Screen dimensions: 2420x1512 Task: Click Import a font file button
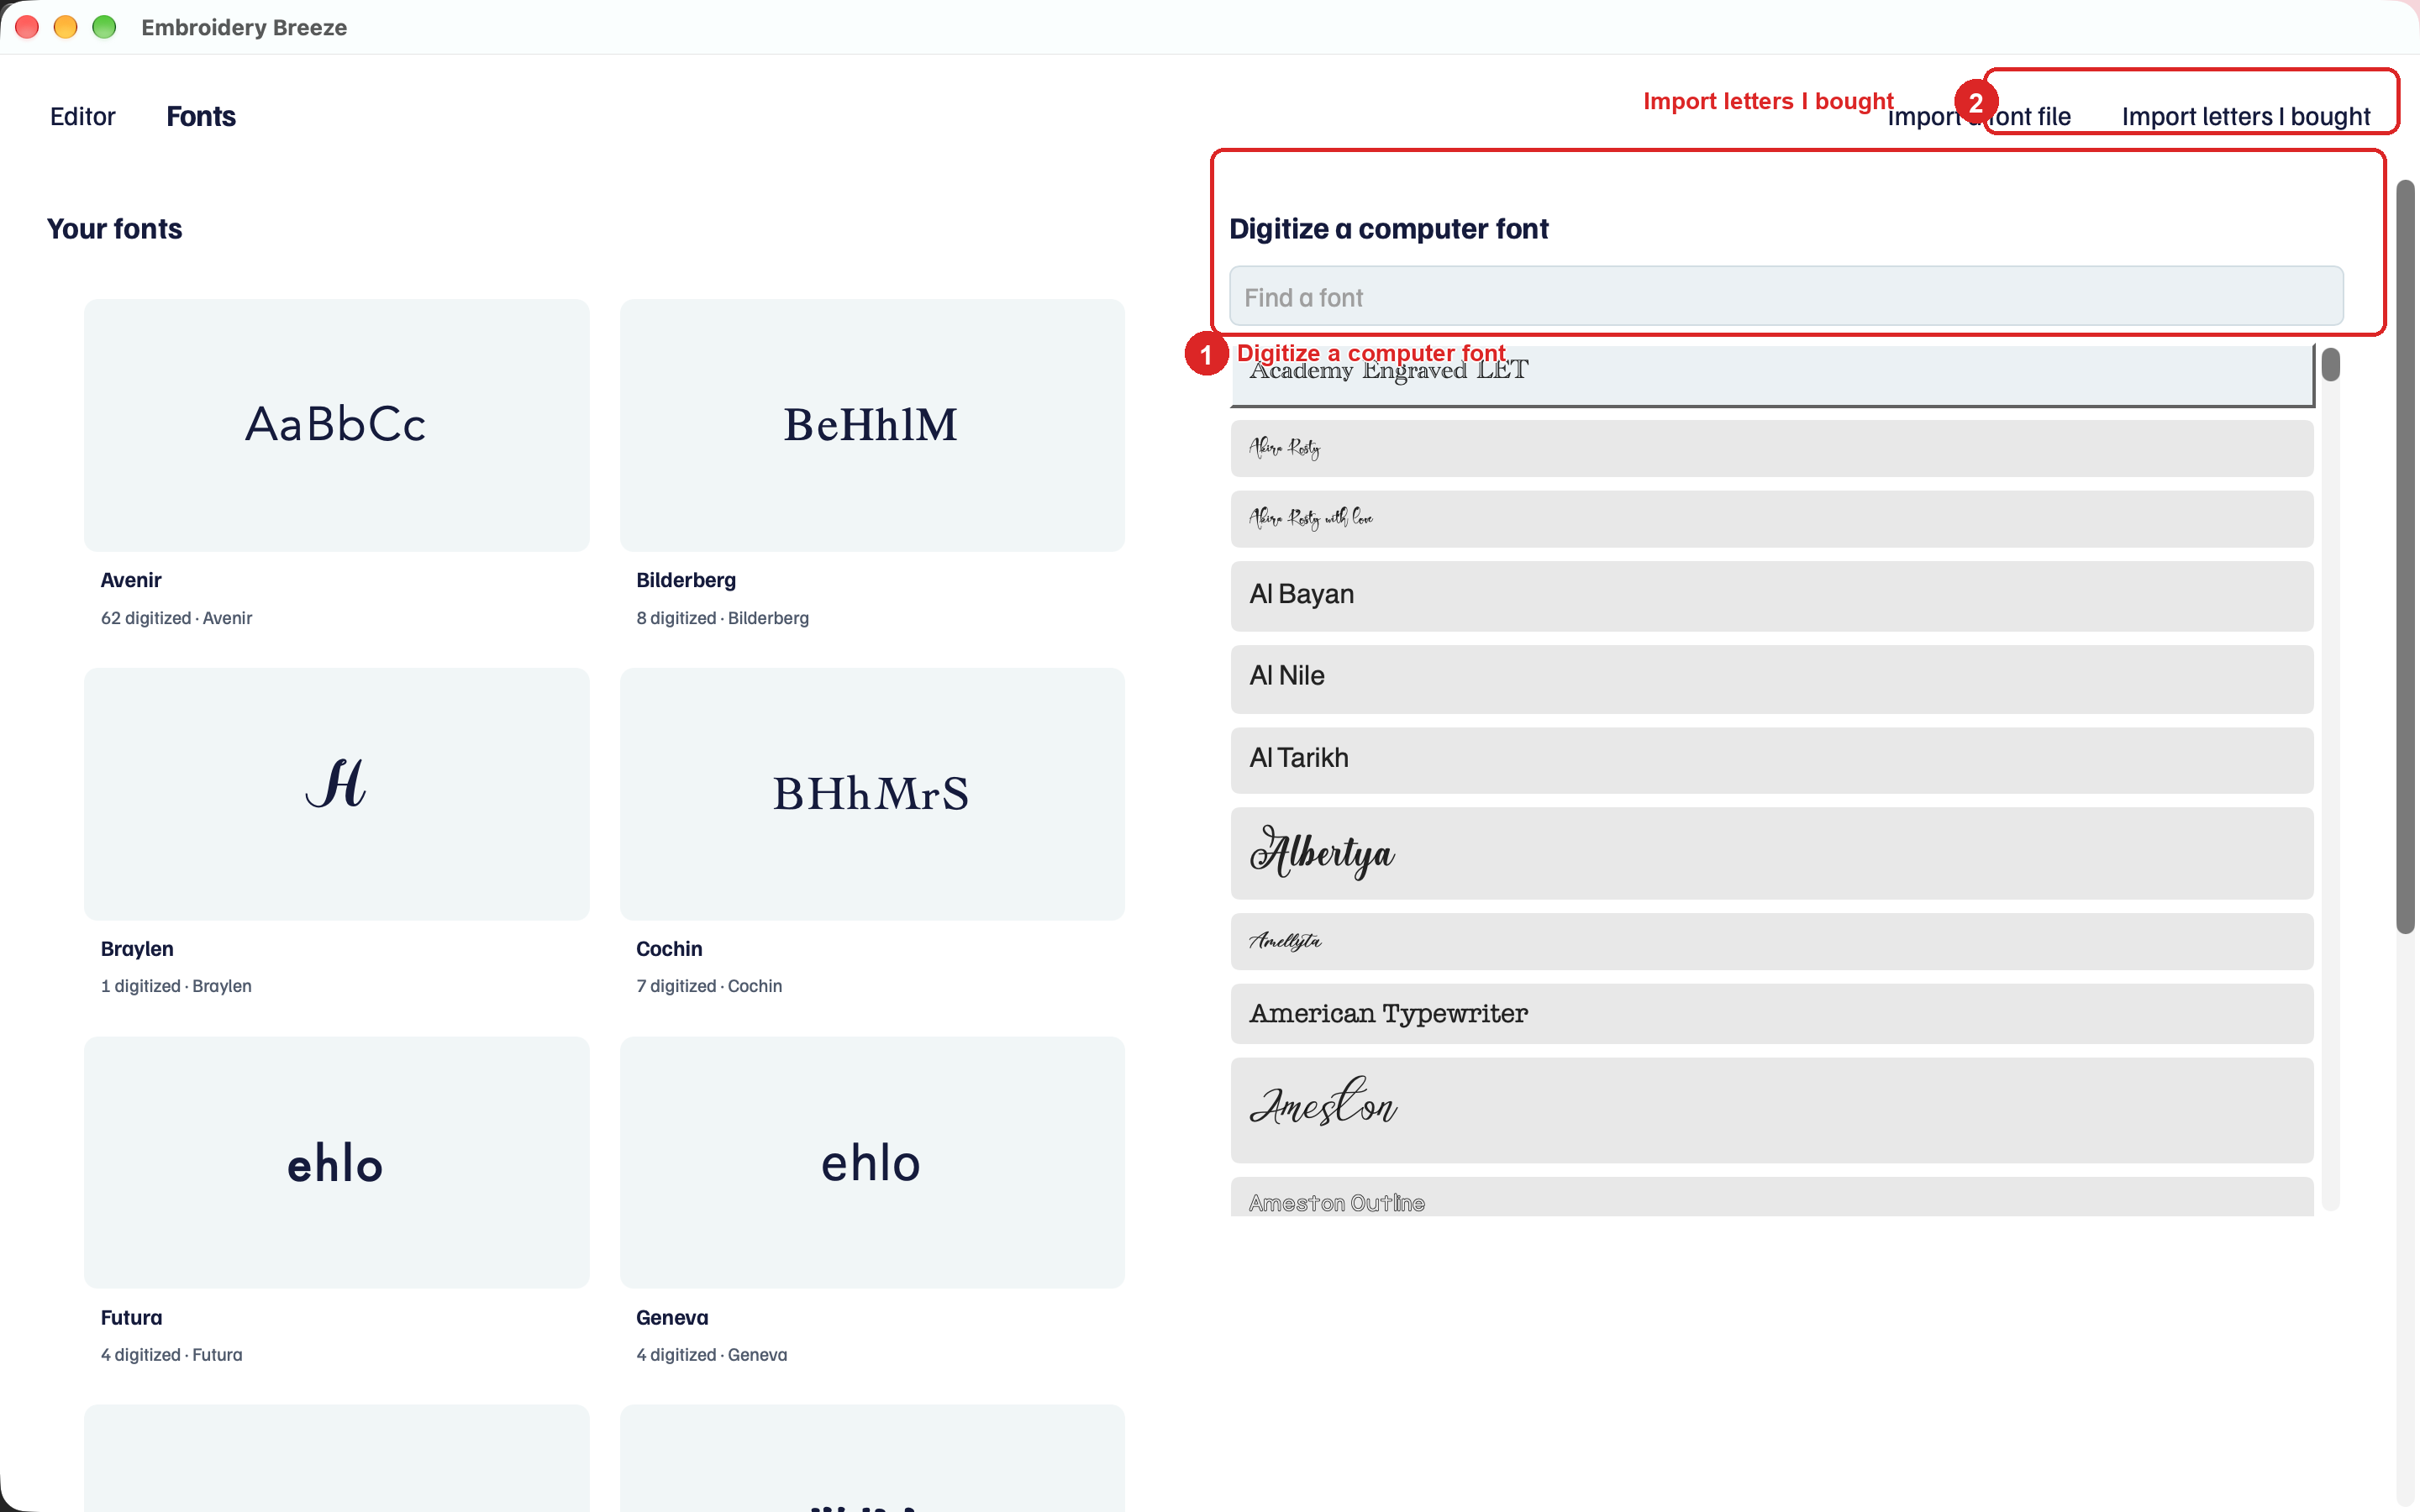click(1979, 117)
